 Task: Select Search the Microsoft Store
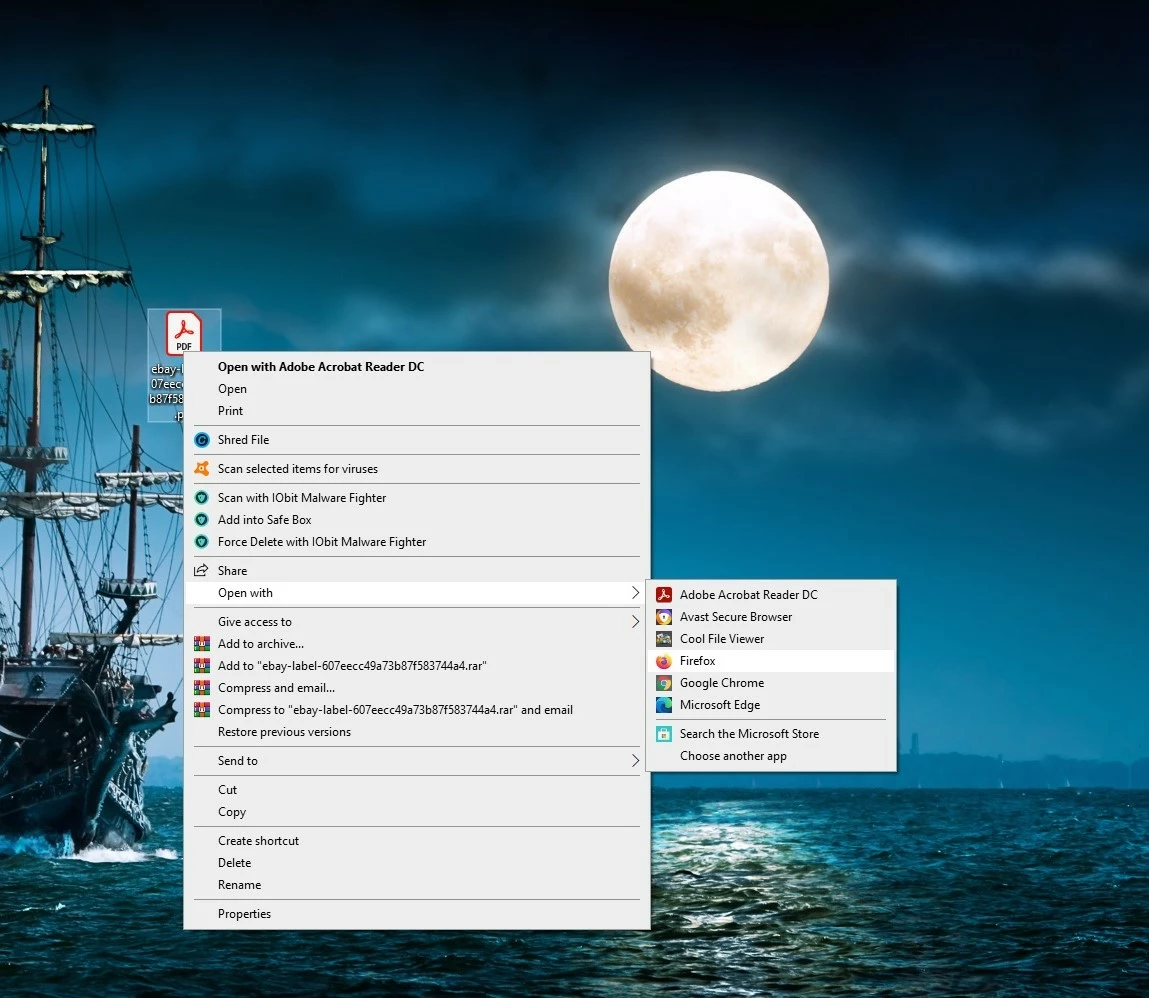(x=771, y=733)
